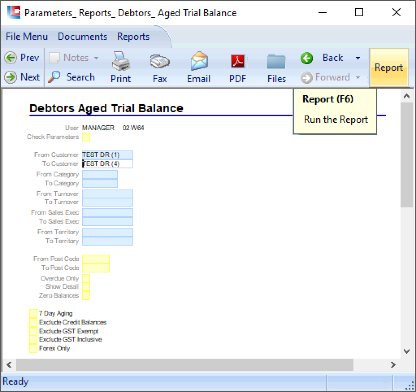The image size is (416, 392).
Task: Close the Aged Trial Balance window
Action: pyautogui.click(x=396, y=13)
